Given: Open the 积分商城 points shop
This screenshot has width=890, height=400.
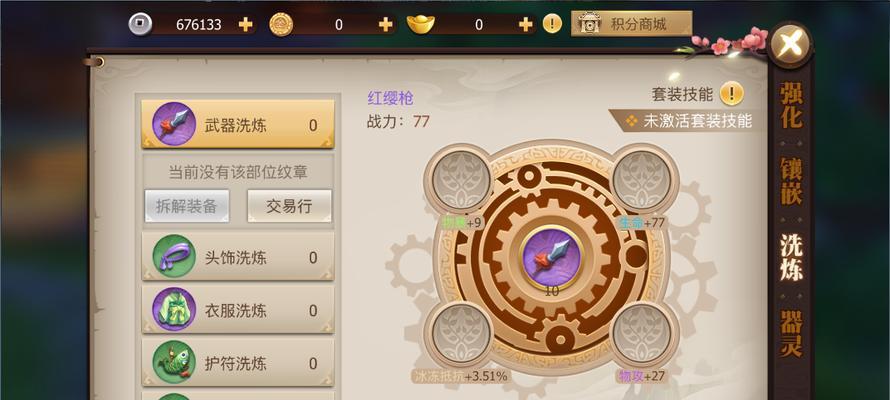Looking at the screenshot, I should tap(632, 24).
